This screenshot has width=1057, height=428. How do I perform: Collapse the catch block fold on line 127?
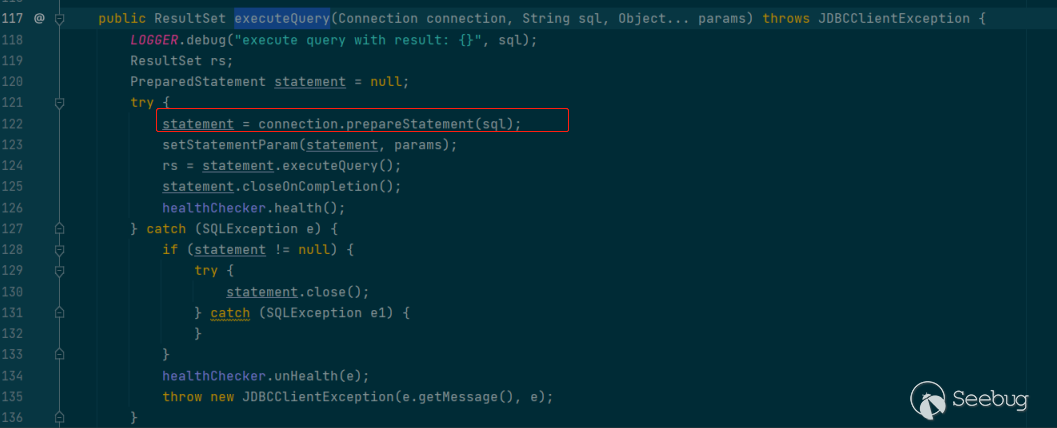pos(60,229)
